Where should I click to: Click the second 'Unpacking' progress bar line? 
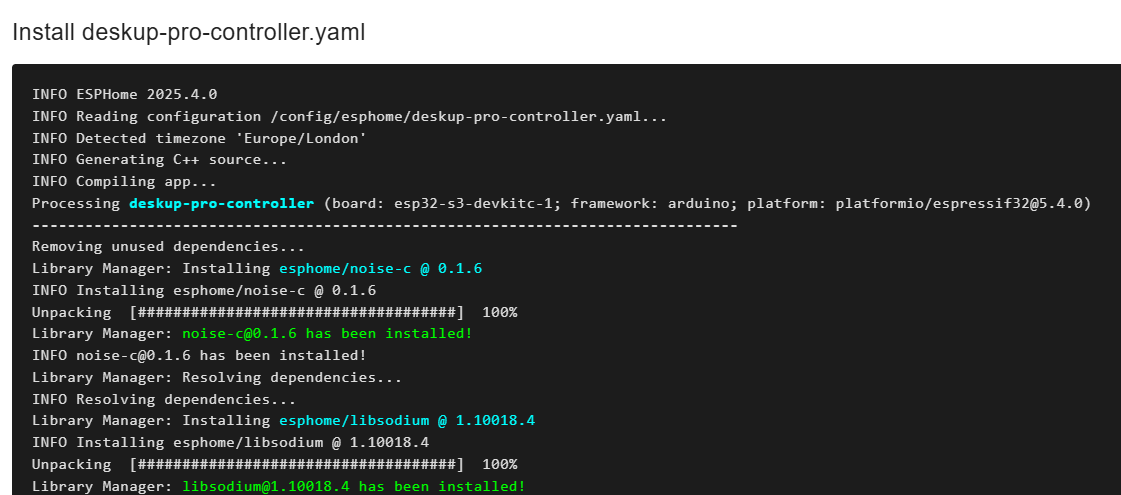(275, 464)
